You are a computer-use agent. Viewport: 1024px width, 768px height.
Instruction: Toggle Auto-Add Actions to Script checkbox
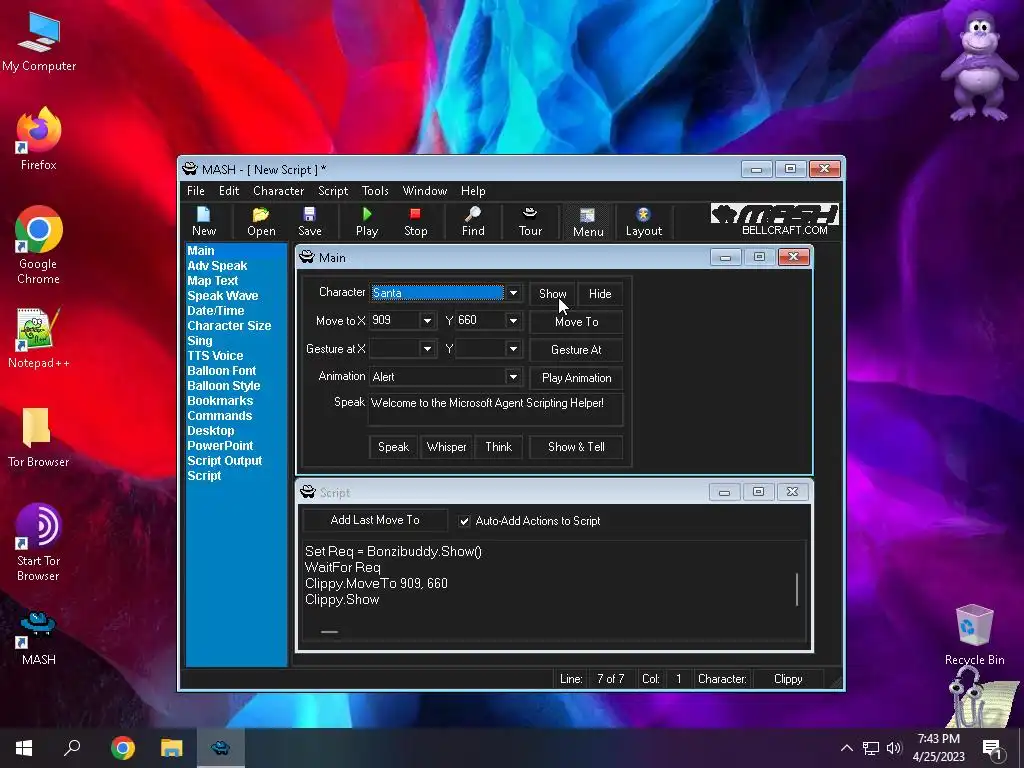[x=464, y=521]
